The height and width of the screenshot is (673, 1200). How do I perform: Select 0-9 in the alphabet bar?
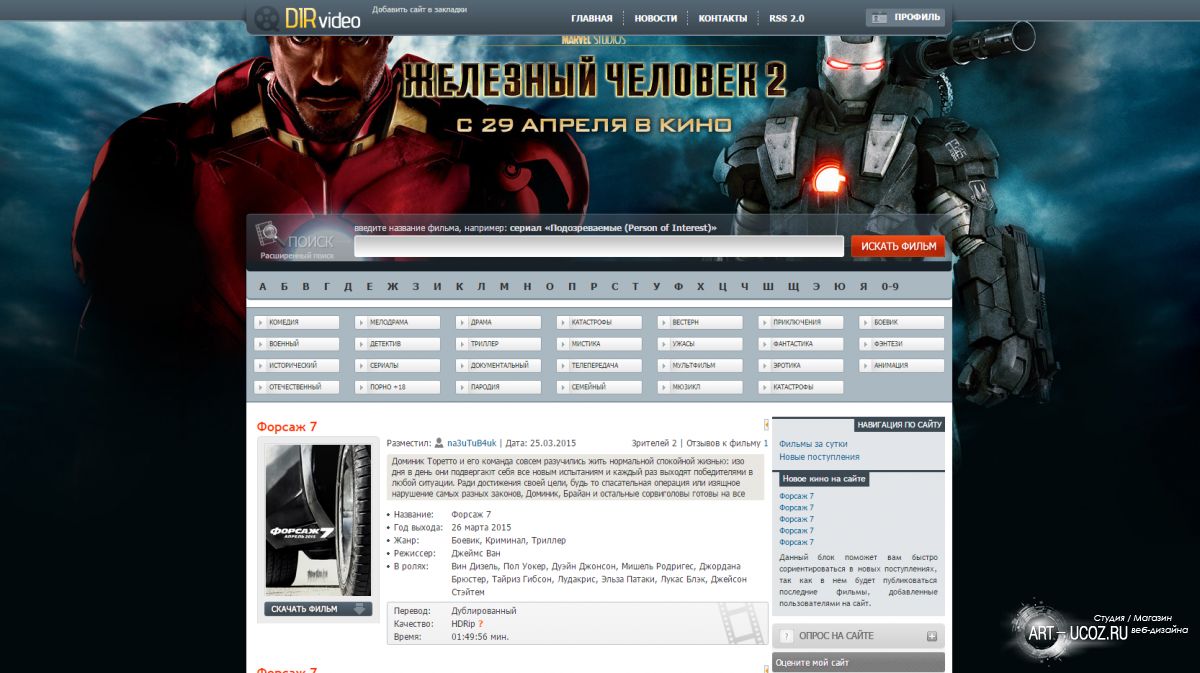pos(890,287)
